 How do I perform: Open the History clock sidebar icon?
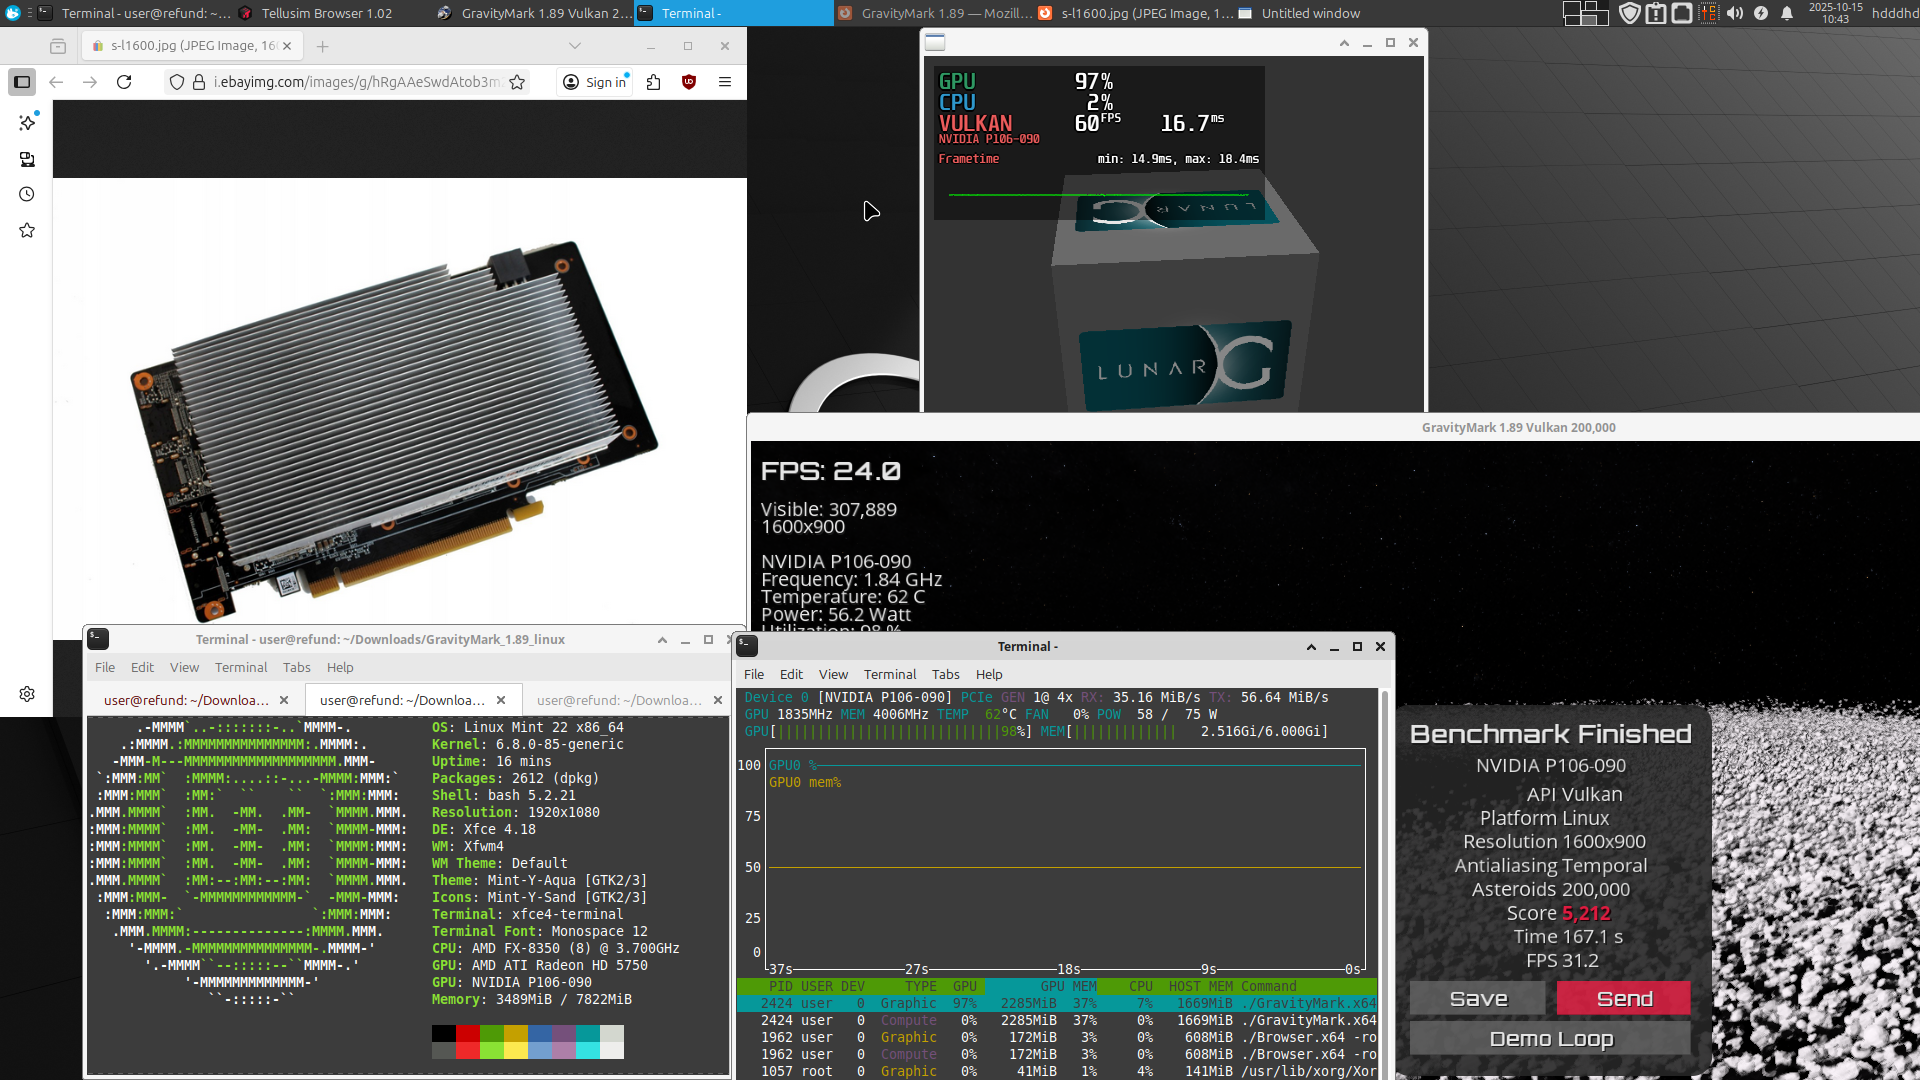(27, 194)
